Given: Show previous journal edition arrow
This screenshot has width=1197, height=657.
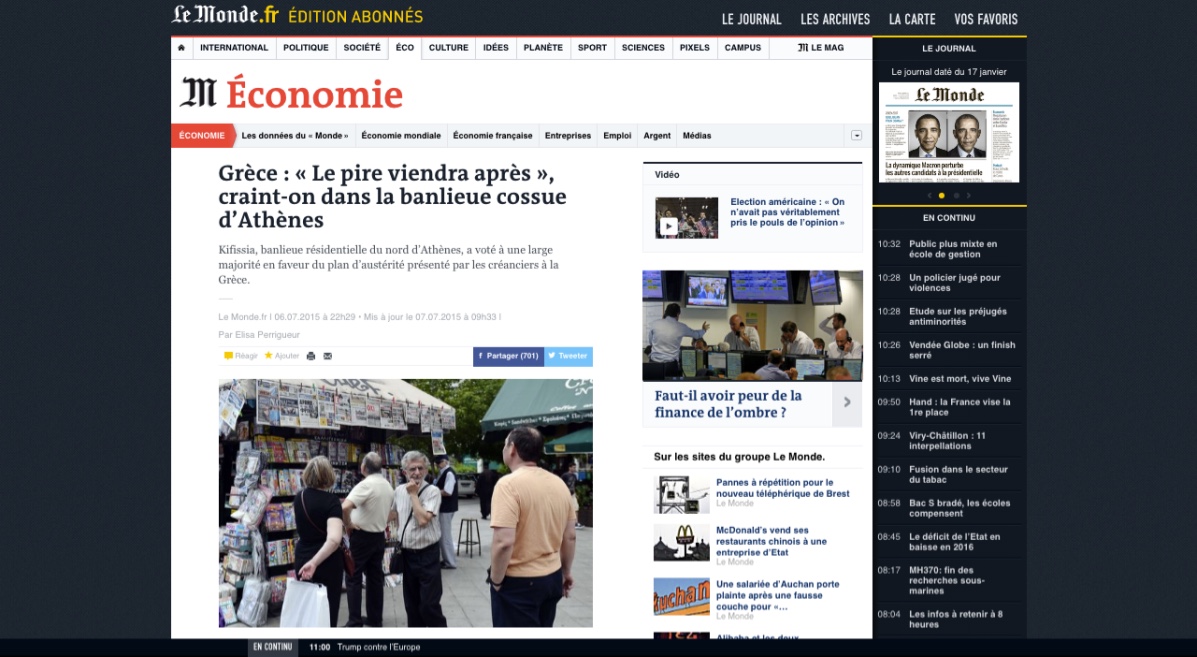Looking at the screenshot, I should [929, 195].
